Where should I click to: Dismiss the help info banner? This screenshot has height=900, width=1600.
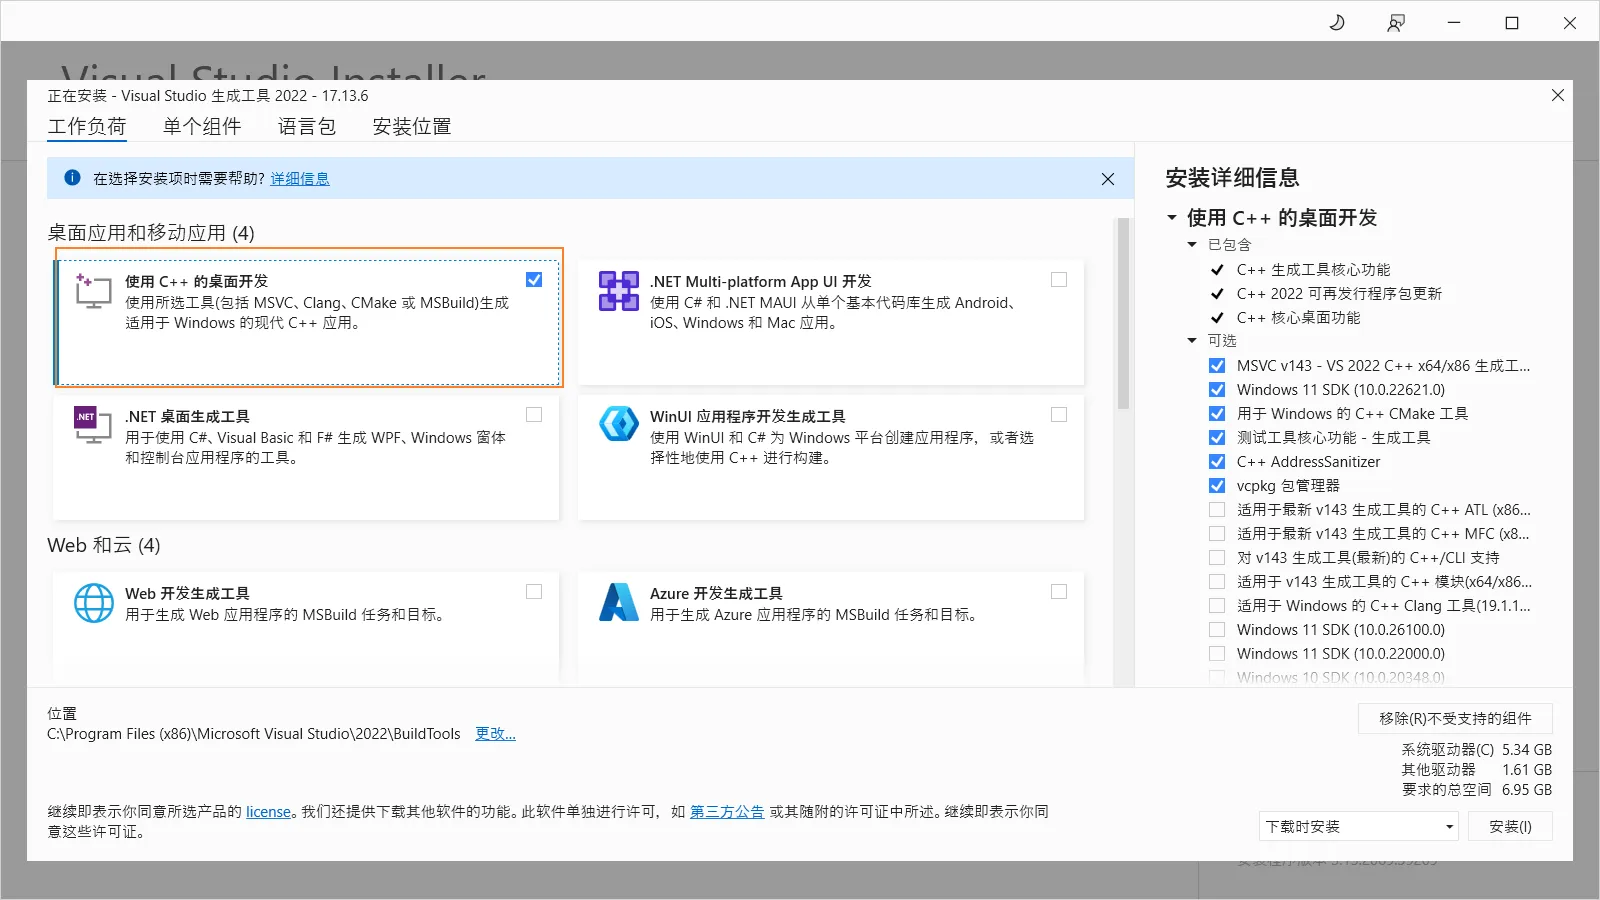tap(1107, 179)
